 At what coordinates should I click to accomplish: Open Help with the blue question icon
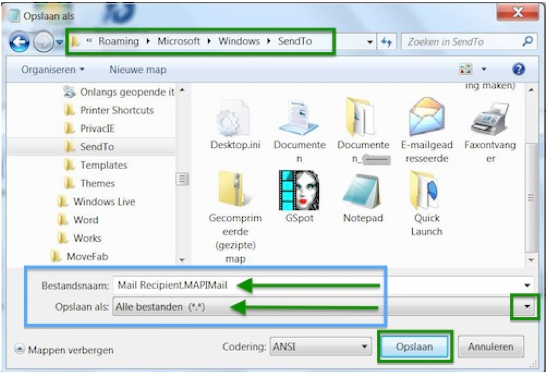518,69
